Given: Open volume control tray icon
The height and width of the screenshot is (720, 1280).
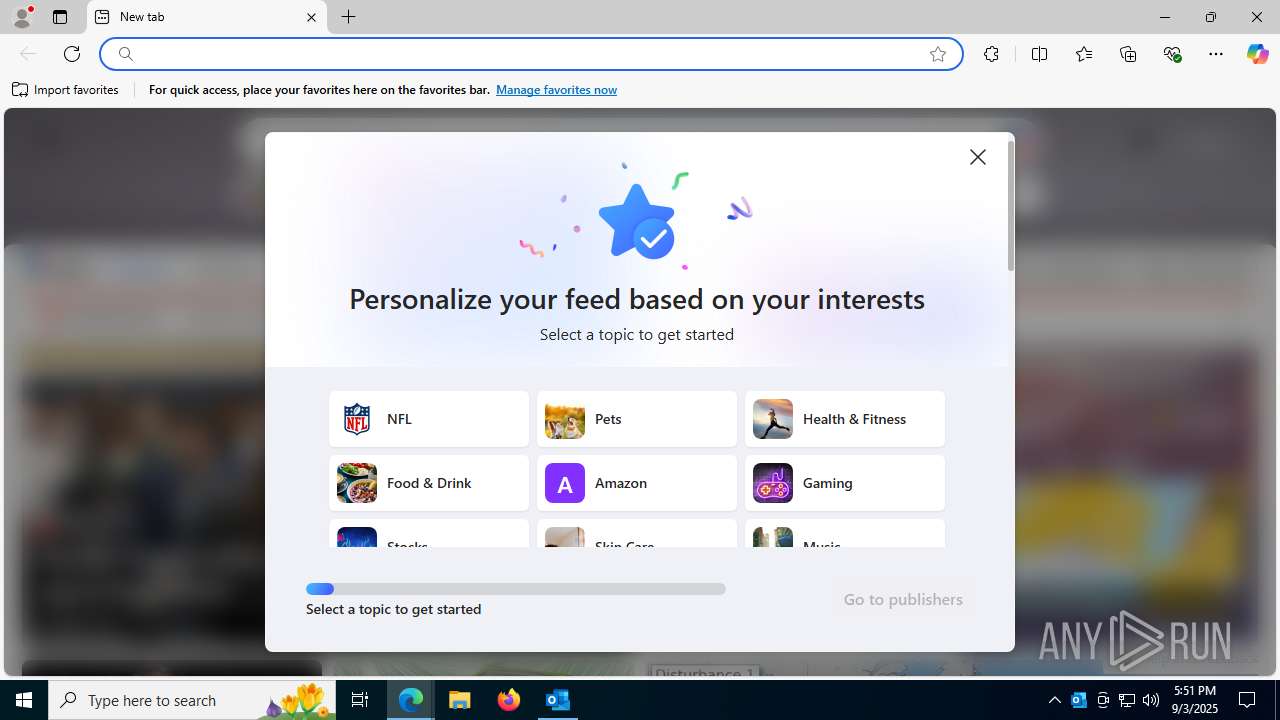Looking at the screenshot, I should pos(1151,700).
